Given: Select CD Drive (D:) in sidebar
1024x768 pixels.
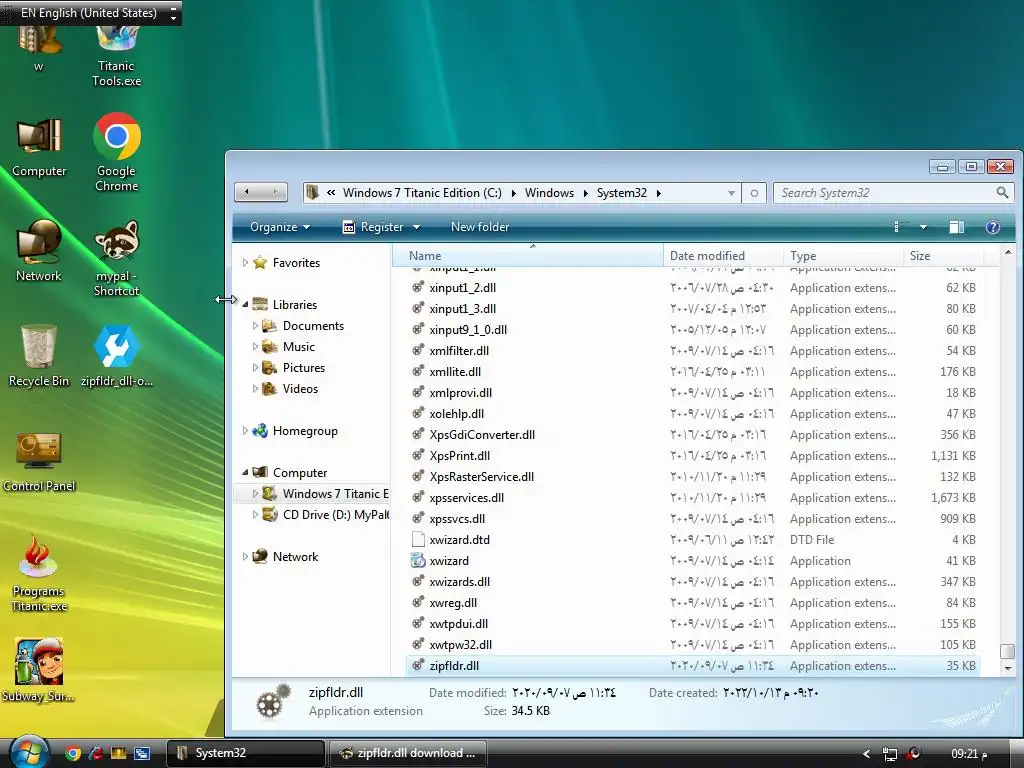Looking at the screenshot, I should click(326, 515).
